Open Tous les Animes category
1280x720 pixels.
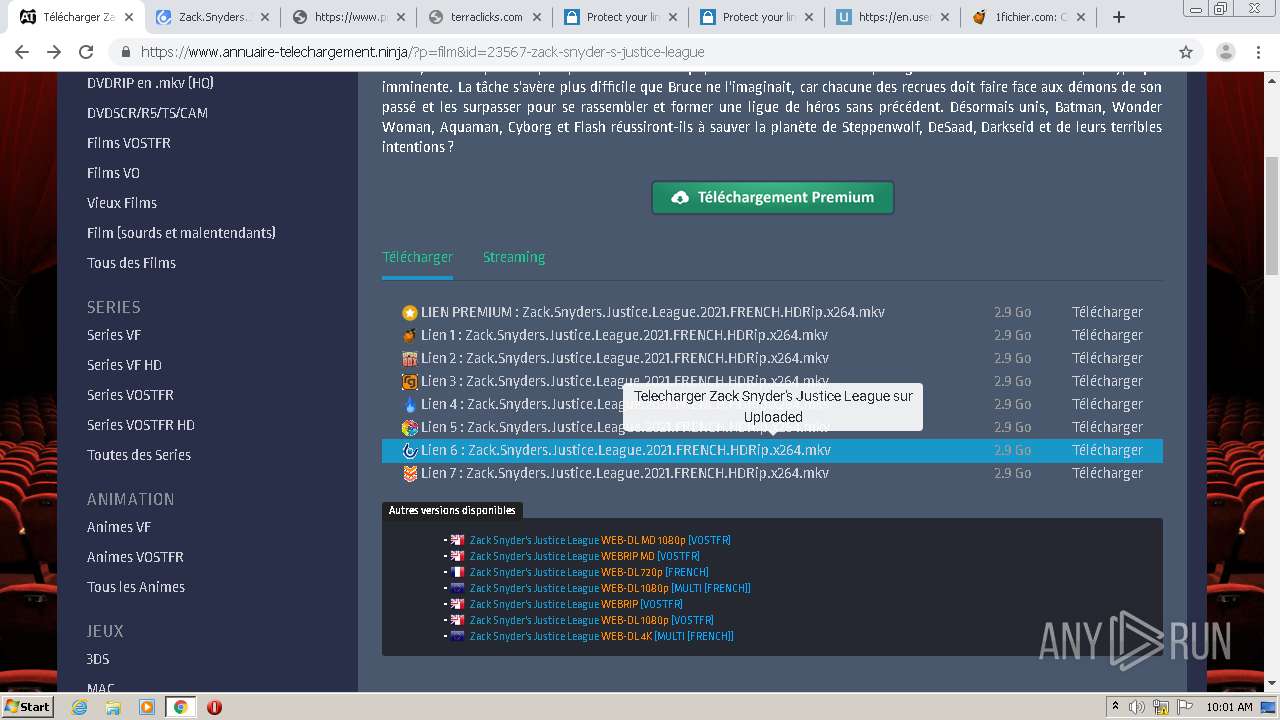(136, 587)
